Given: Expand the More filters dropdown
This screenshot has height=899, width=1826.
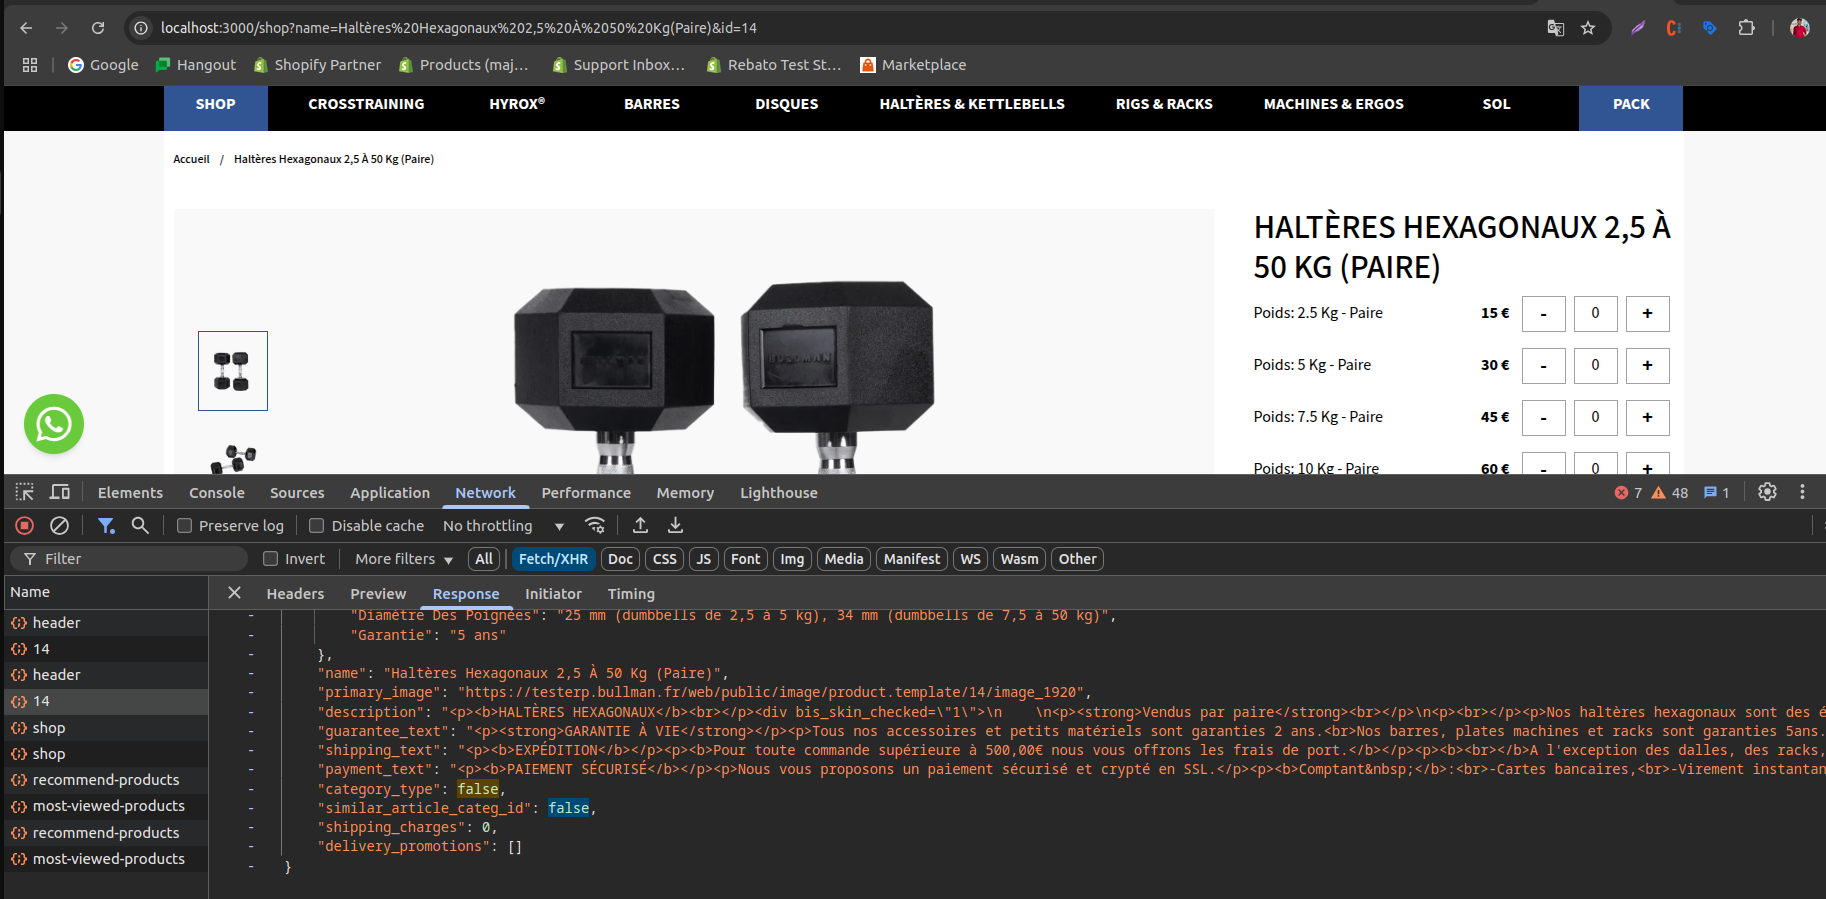Looking at the screenshot, I should tap(404, 559).
